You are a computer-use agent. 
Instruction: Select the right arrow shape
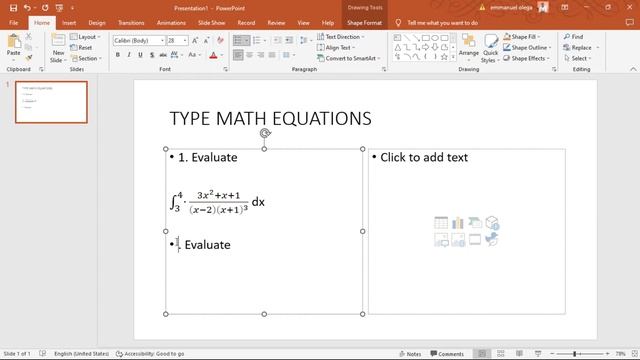coord(426,47)
